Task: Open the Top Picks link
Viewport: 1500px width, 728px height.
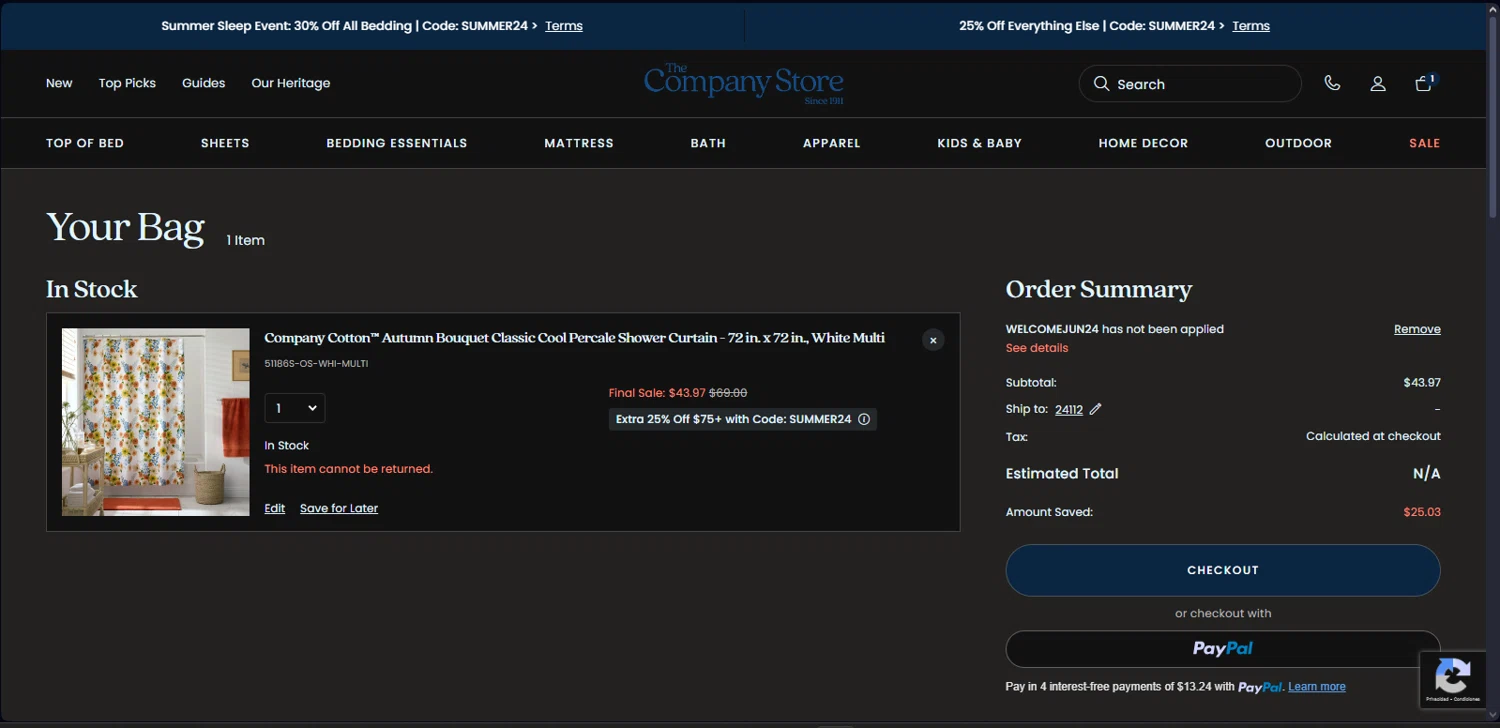Action: pos(127,83)
